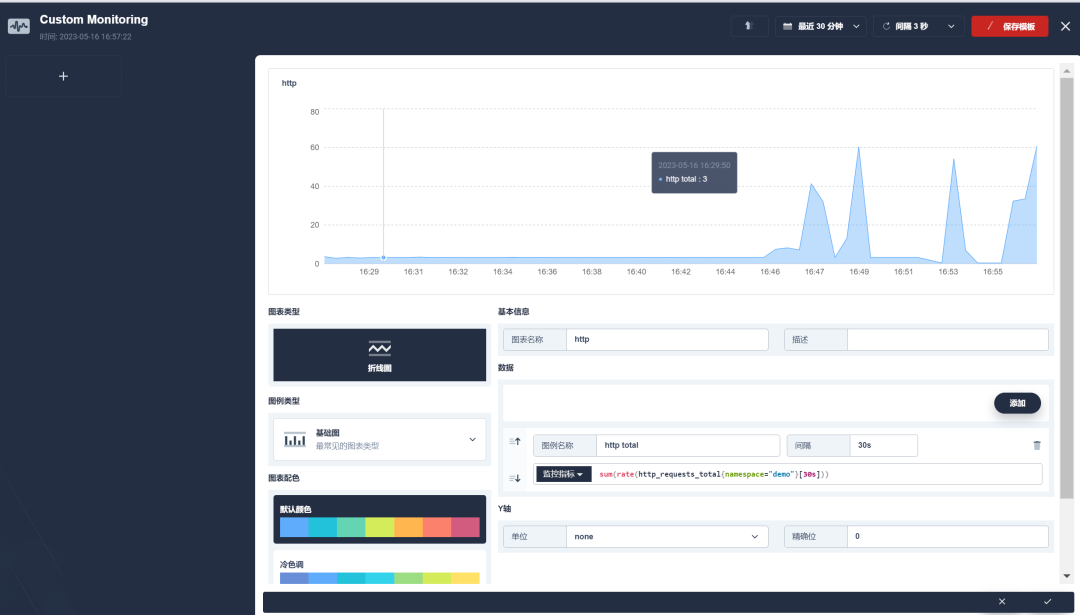This screenshot has height=615, width=1080.
Task: Click the refresh icon in interval selector
Action: [x=886, y=26]
